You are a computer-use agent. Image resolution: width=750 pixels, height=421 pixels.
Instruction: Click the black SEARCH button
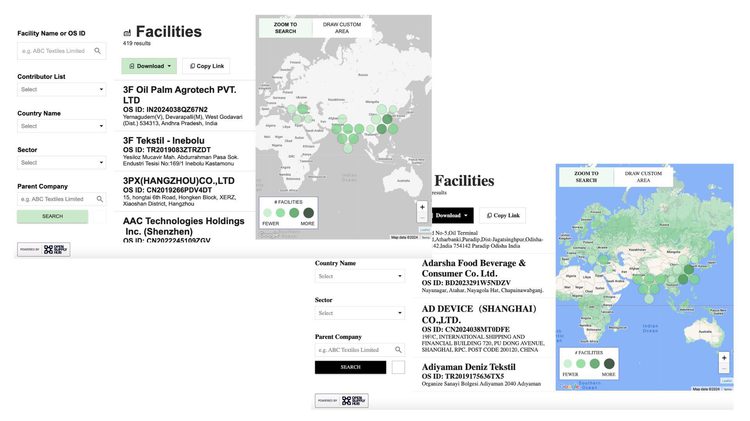pos(351,367)
